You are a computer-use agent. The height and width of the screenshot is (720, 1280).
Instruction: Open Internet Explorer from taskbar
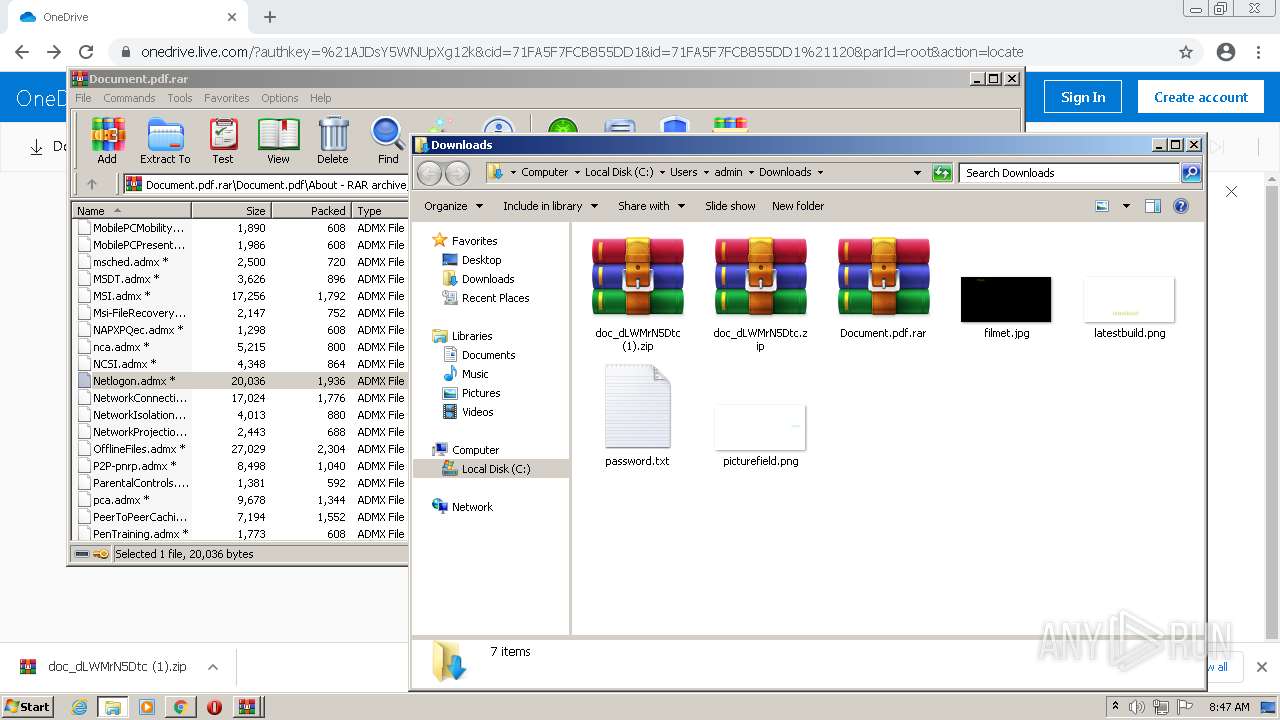pyautogui.click(x=79, y=707)
